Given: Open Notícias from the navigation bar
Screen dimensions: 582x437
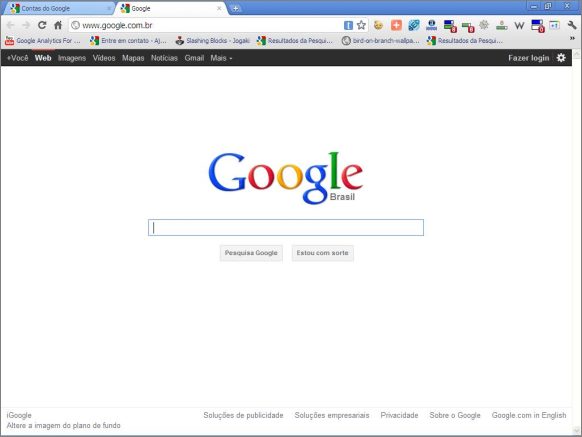Looking at the screenshot, I should (x=164, y=58).
